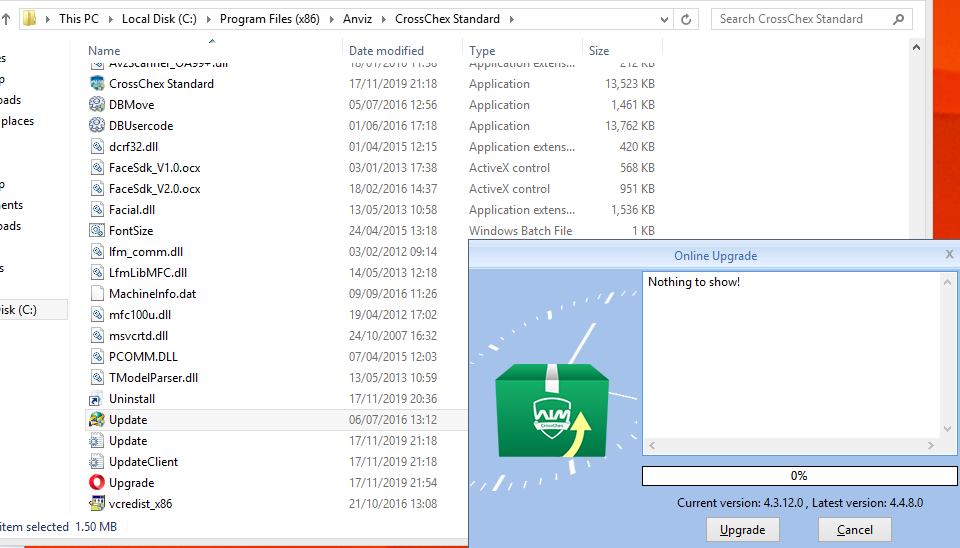Expand the chevron after Program Files (x86)

[331, 19]
